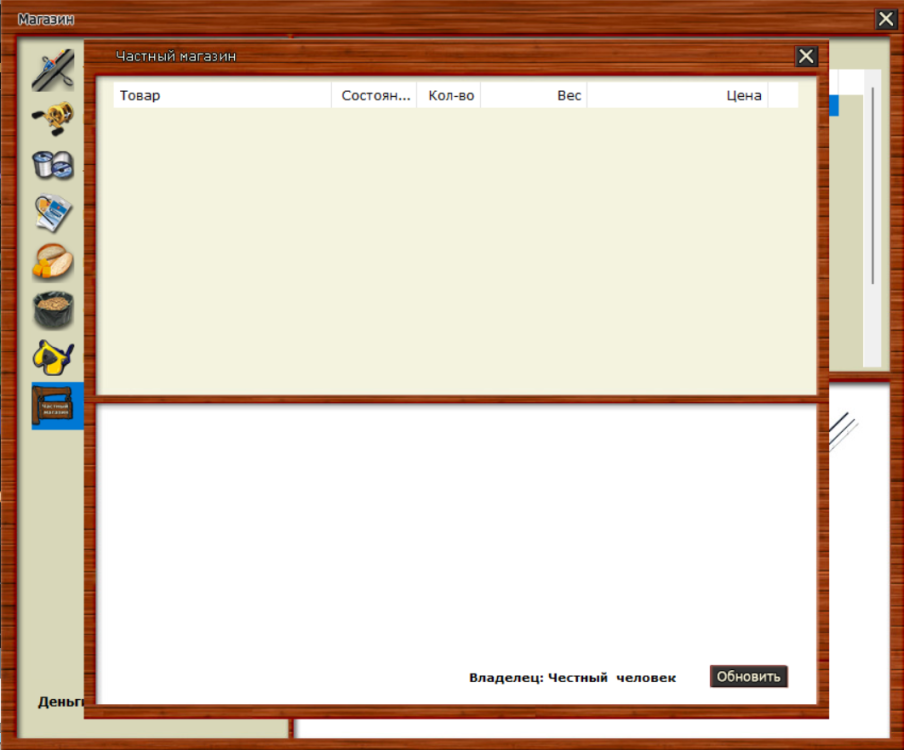Open the groundbait bag category icon
Viewport: 904px width, 750px height.
coord(52,310)
